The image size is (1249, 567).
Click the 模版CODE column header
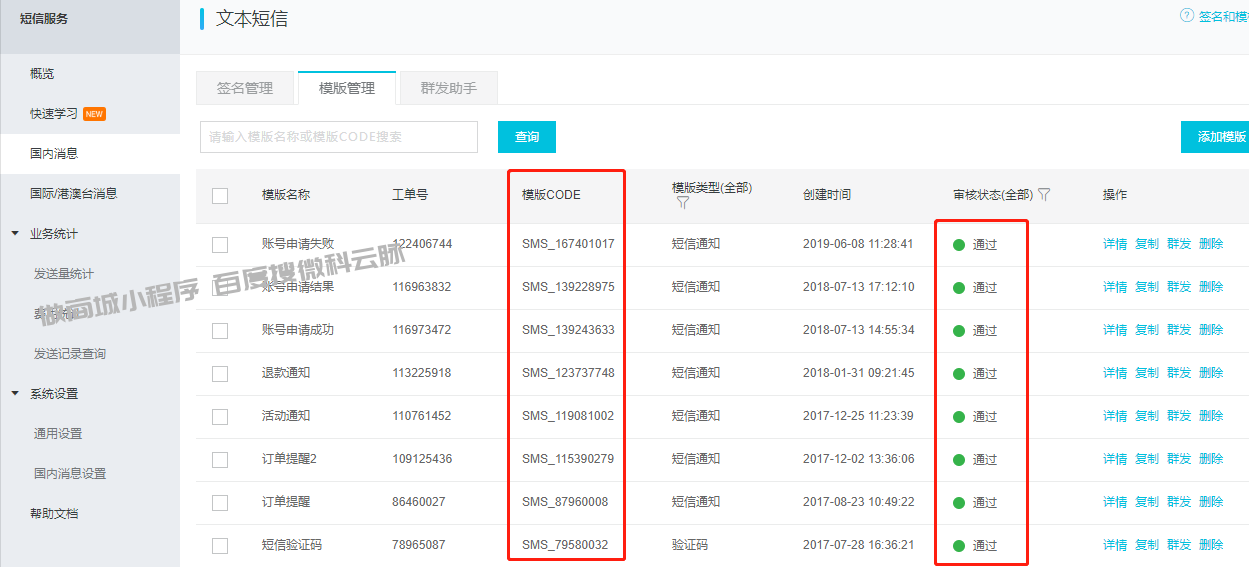pos(551,195)
